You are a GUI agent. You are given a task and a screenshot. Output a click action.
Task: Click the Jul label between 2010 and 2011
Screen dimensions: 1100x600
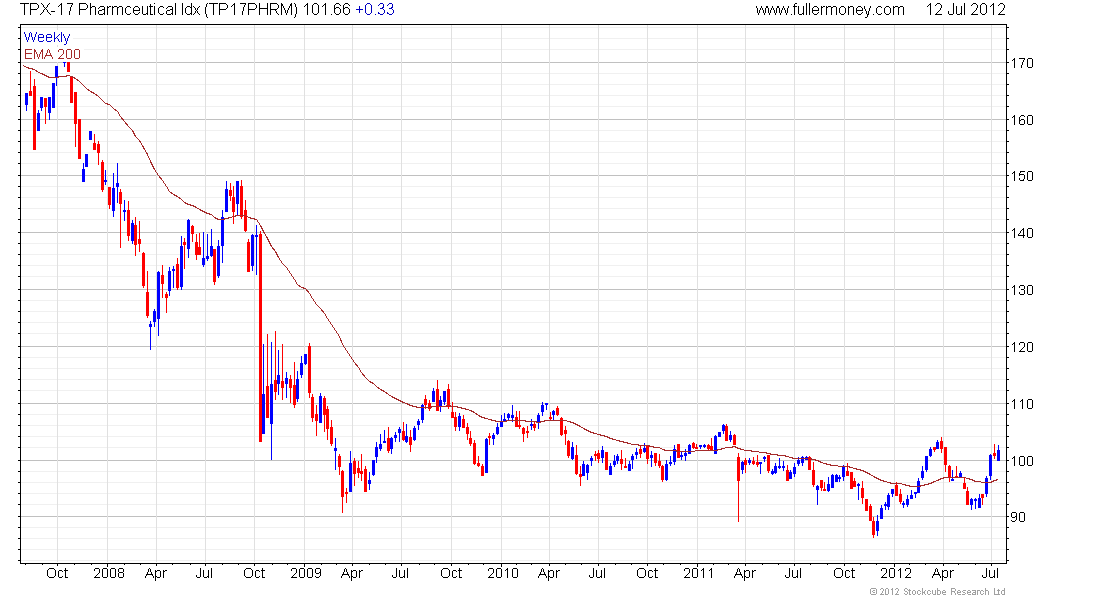[597, 573]
